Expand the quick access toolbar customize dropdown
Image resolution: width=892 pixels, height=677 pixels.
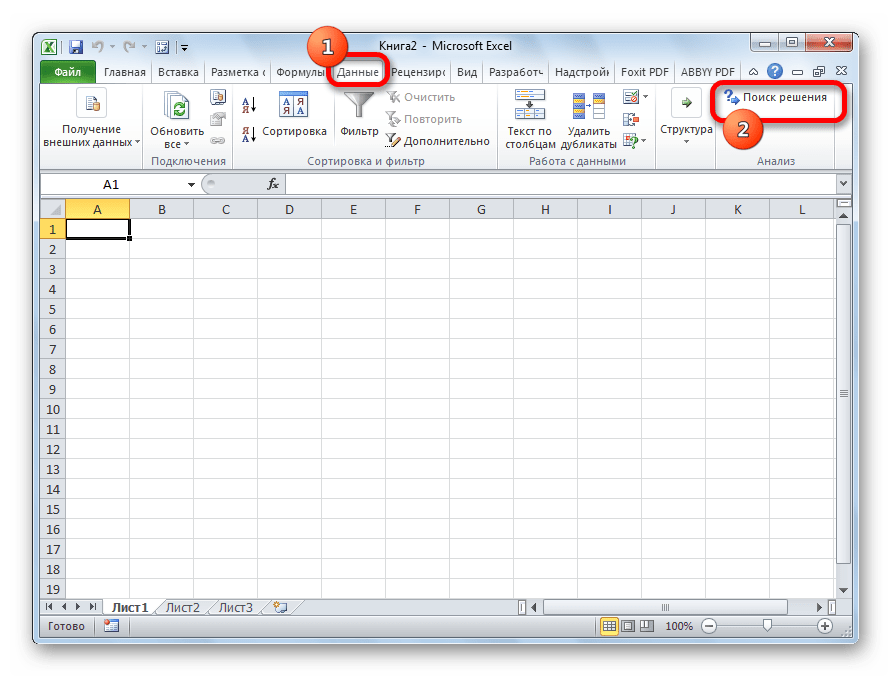tap(184, 48)
